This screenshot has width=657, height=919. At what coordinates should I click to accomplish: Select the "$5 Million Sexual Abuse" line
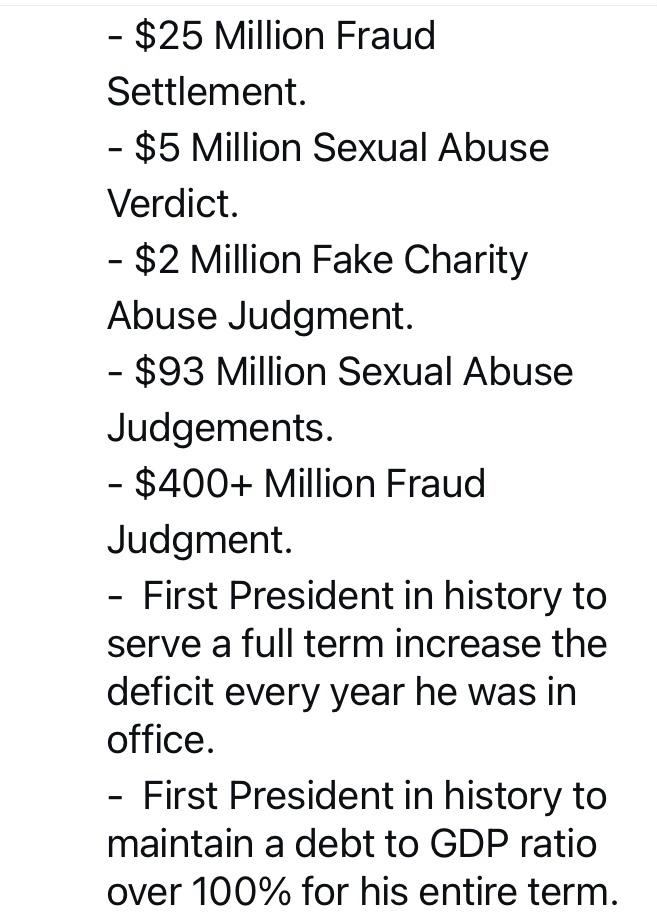328,148
